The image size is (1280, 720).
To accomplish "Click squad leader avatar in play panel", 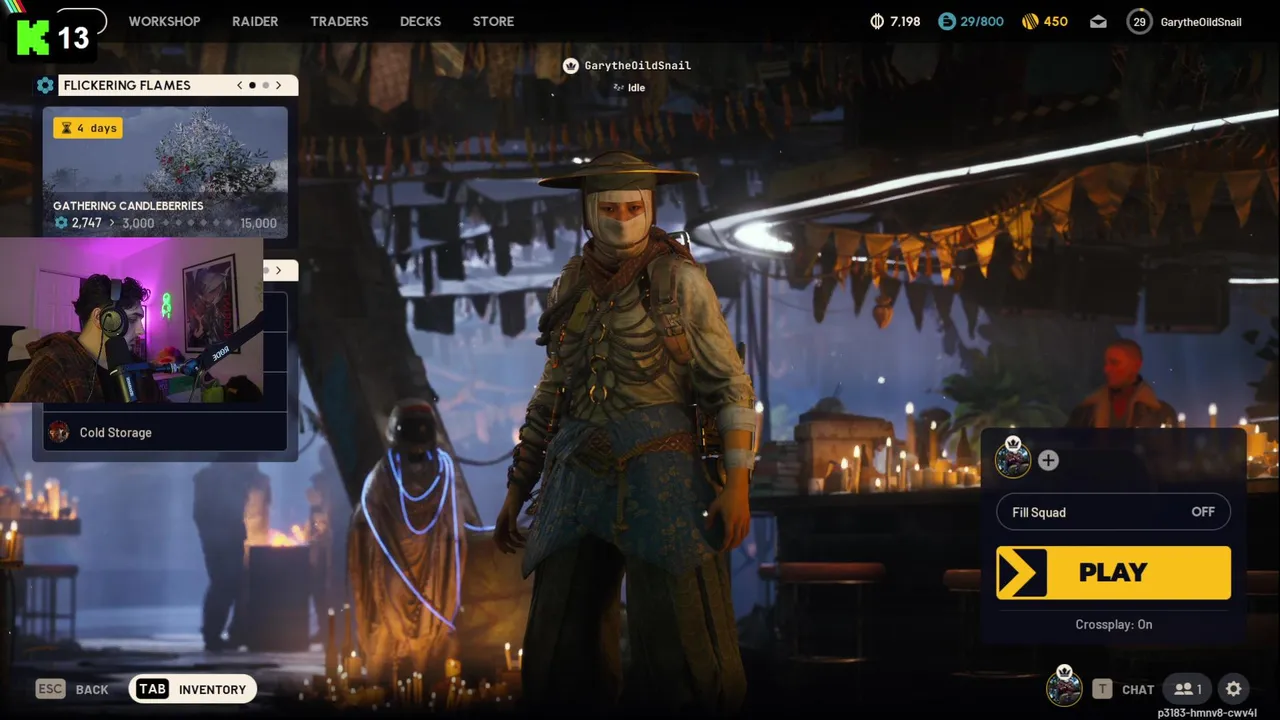I will pos(1013,459).
